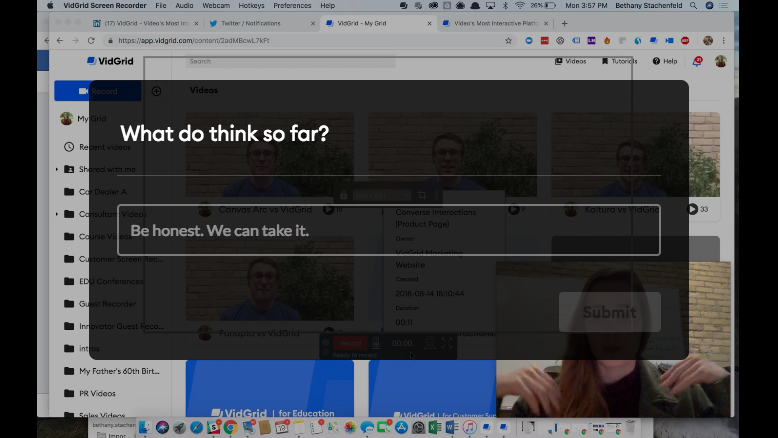Open the Kaltura vs VidGrid video thumbnail

click(636, 154)
